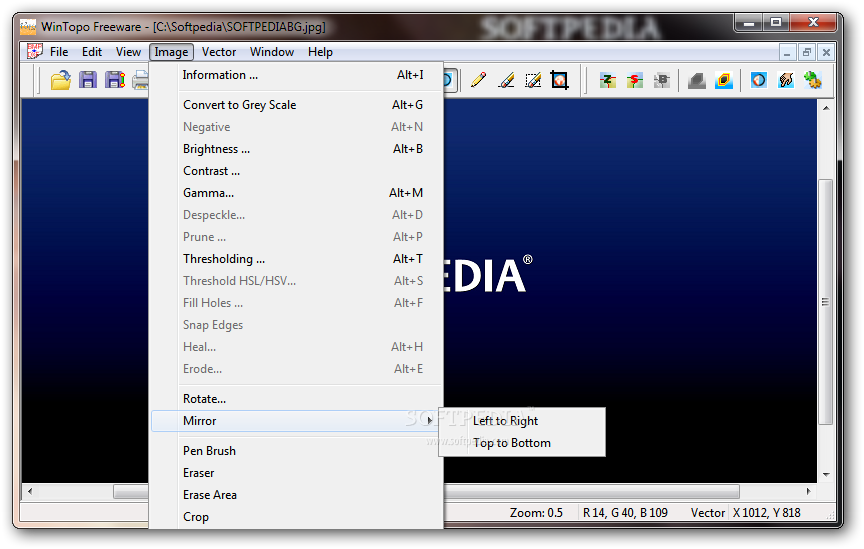The height and width of the screenshot is (549, 864).
Task: Click the Vector label in status bar
Action: point(708,513)
